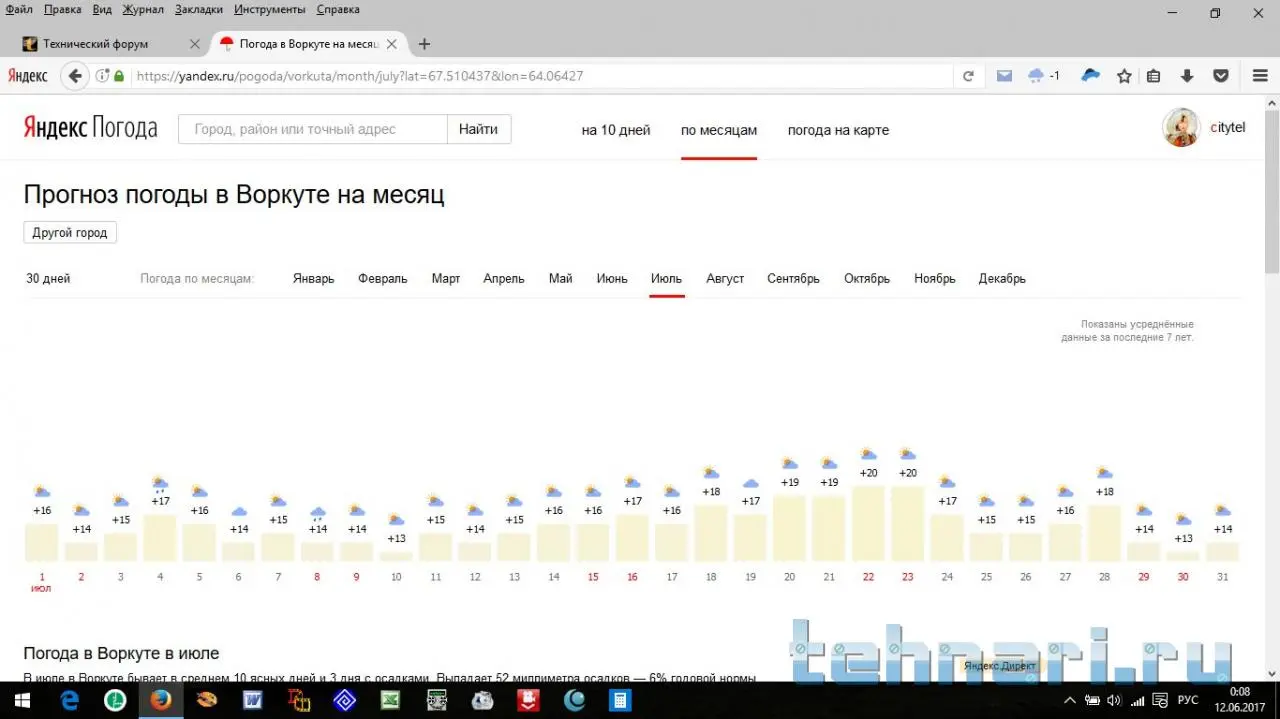The image size is (1280, 719).
Task: Select month Июнь
Action: tap(612, 279)
